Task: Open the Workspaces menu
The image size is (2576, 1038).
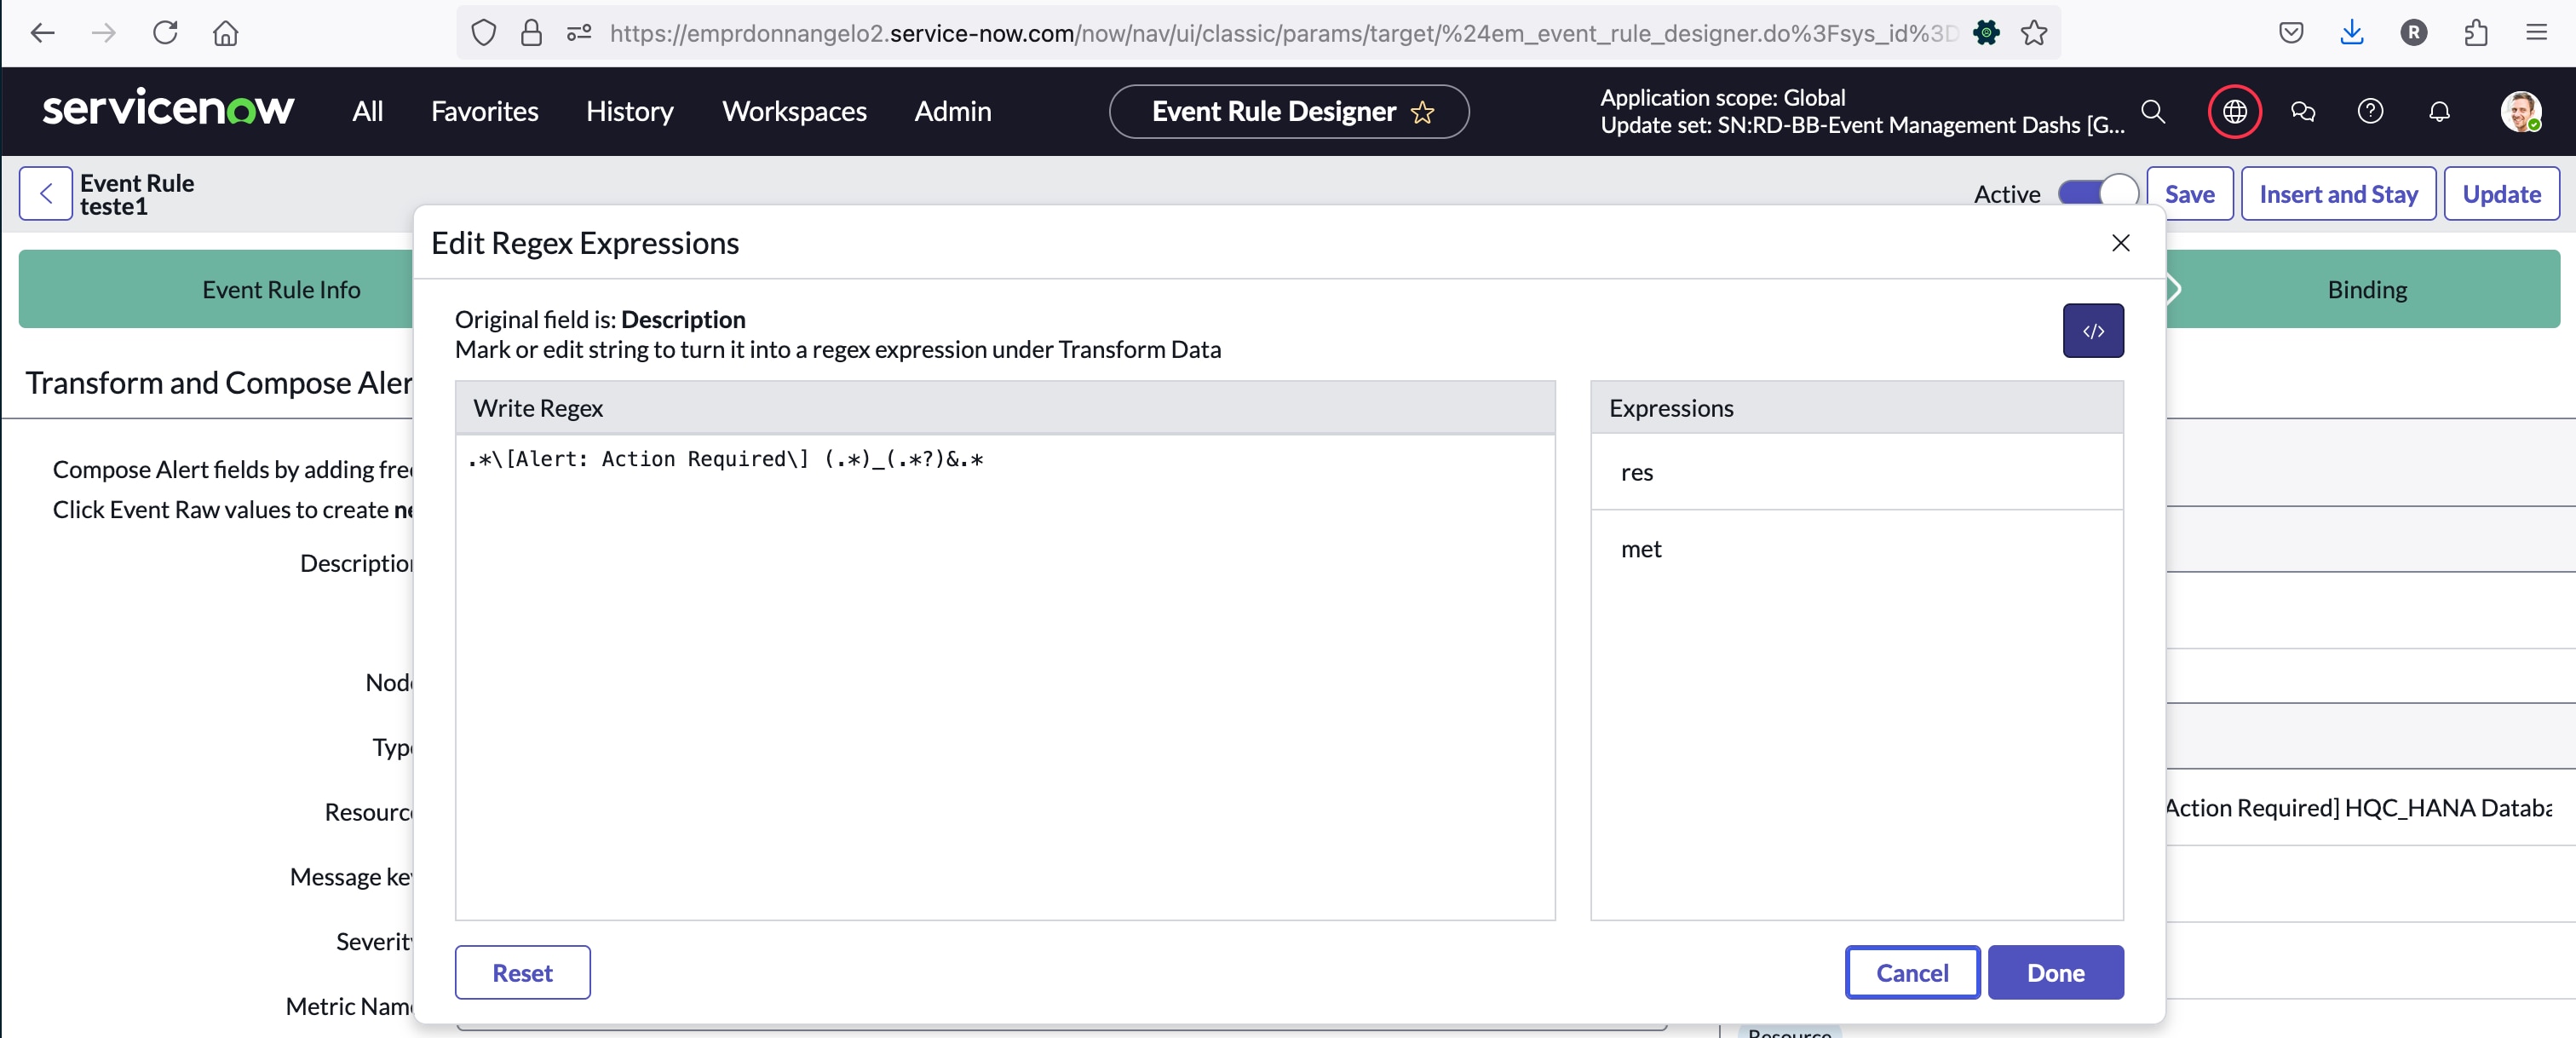Action: click(x=794, y=111)
